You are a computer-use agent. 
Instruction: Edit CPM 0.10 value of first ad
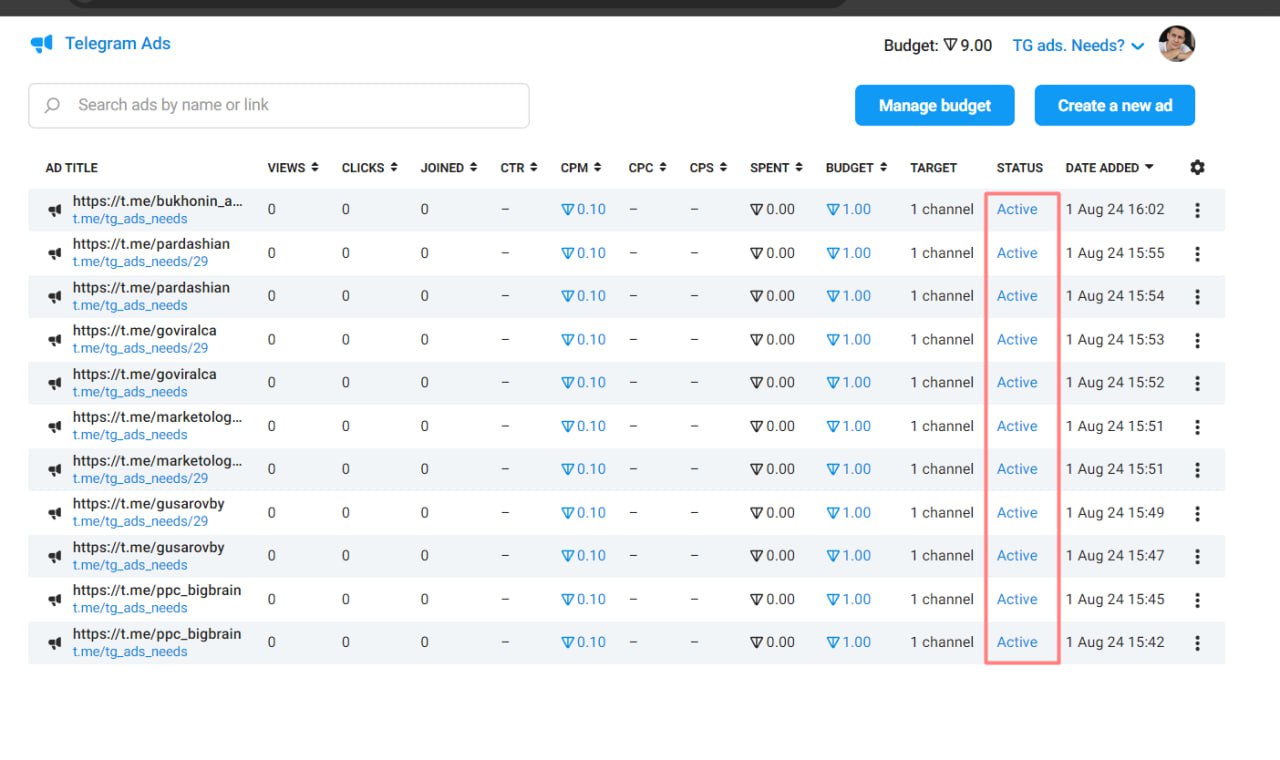pyautogui.click(x=584, y=210)
